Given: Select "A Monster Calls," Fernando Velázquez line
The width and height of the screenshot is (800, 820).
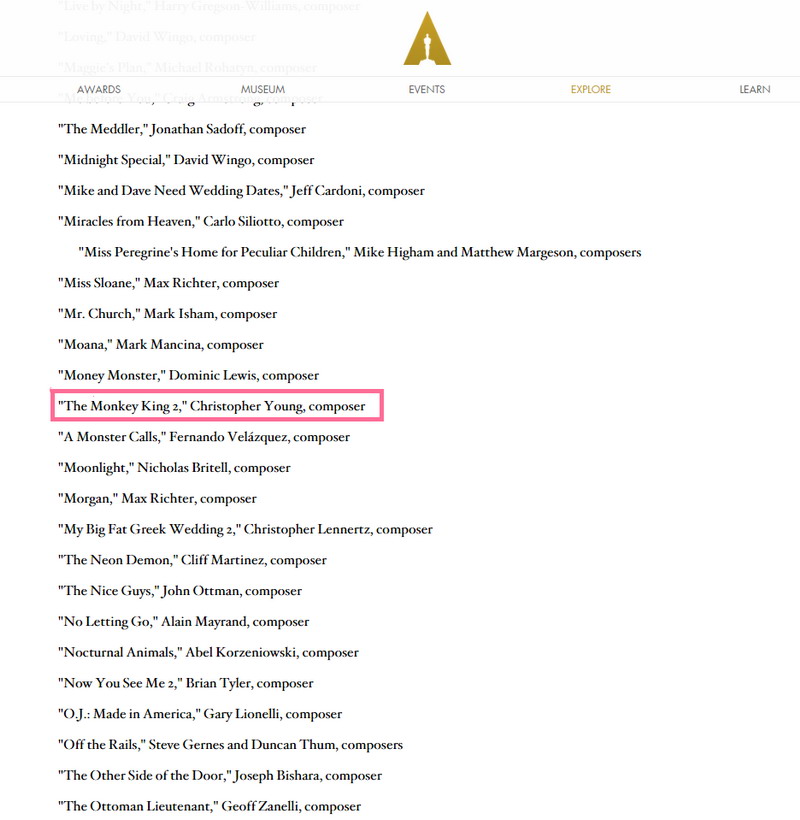Looking at the screenshot, I should coord(204,437).
